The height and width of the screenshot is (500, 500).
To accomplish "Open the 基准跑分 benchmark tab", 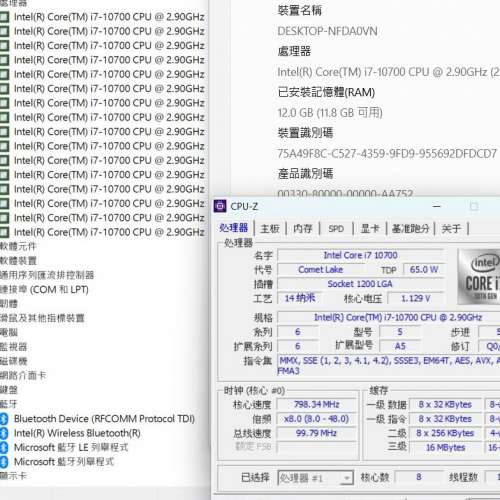I will point(410,229).
